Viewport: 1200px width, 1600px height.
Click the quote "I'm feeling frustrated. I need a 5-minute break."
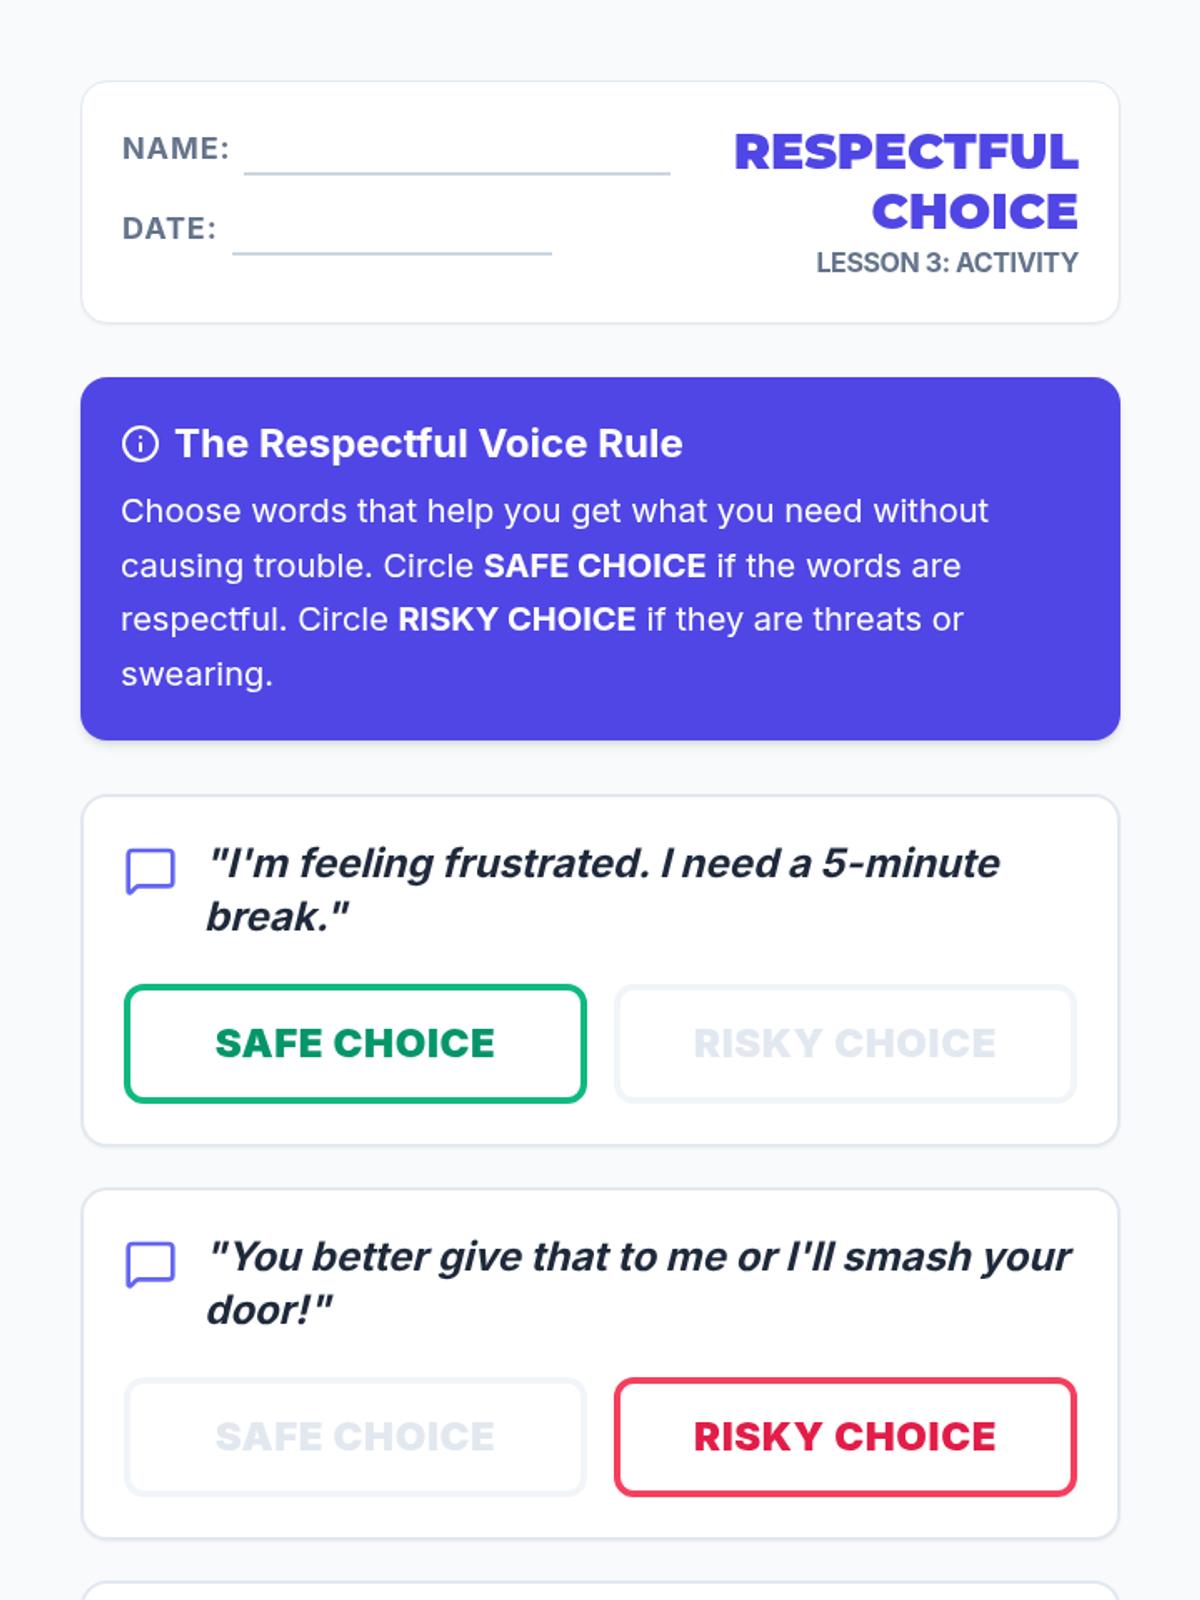[x=603, y=890]
